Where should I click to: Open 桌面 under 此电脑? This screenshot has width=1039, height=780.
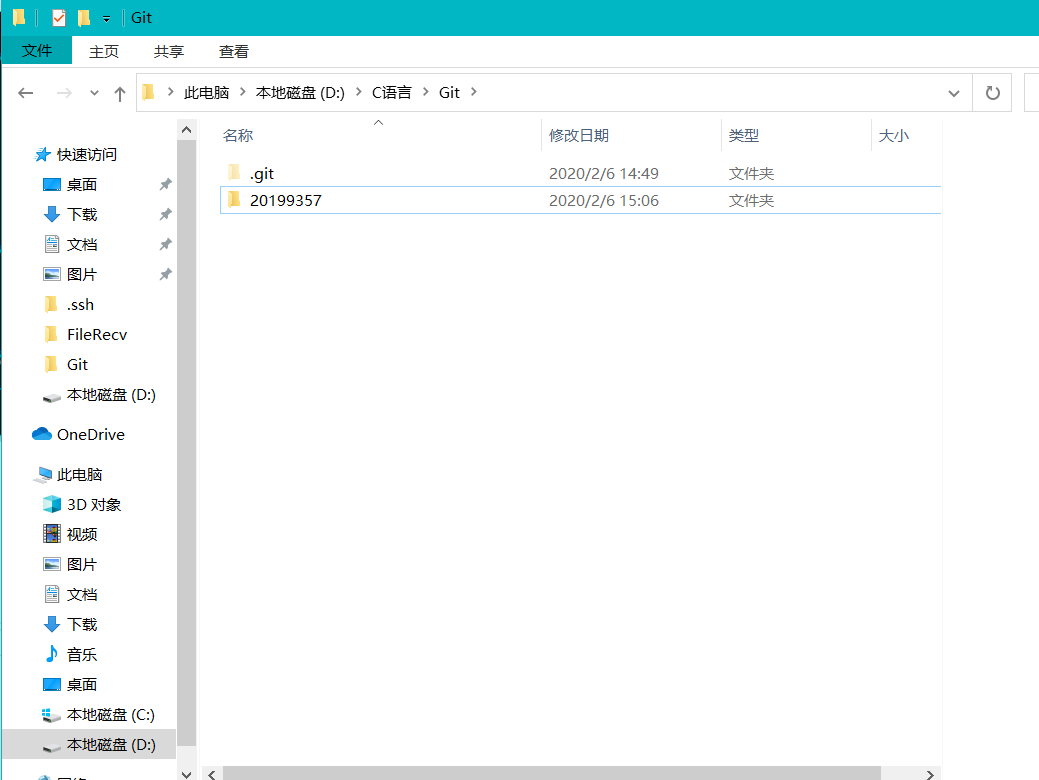pos(82,685)
